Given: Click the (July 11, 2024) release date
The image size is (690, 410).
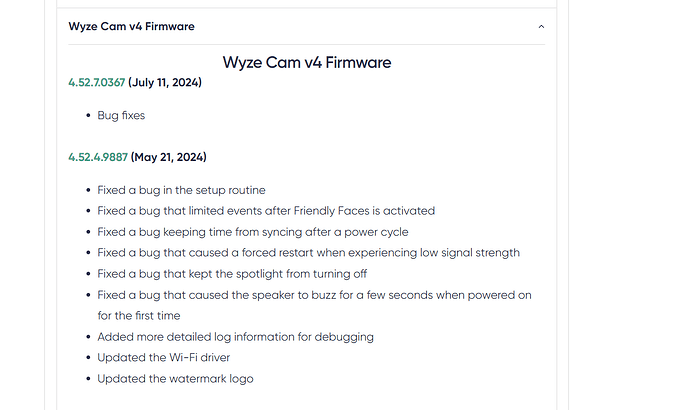Looking at the screenshot, I should click(165, 82).
